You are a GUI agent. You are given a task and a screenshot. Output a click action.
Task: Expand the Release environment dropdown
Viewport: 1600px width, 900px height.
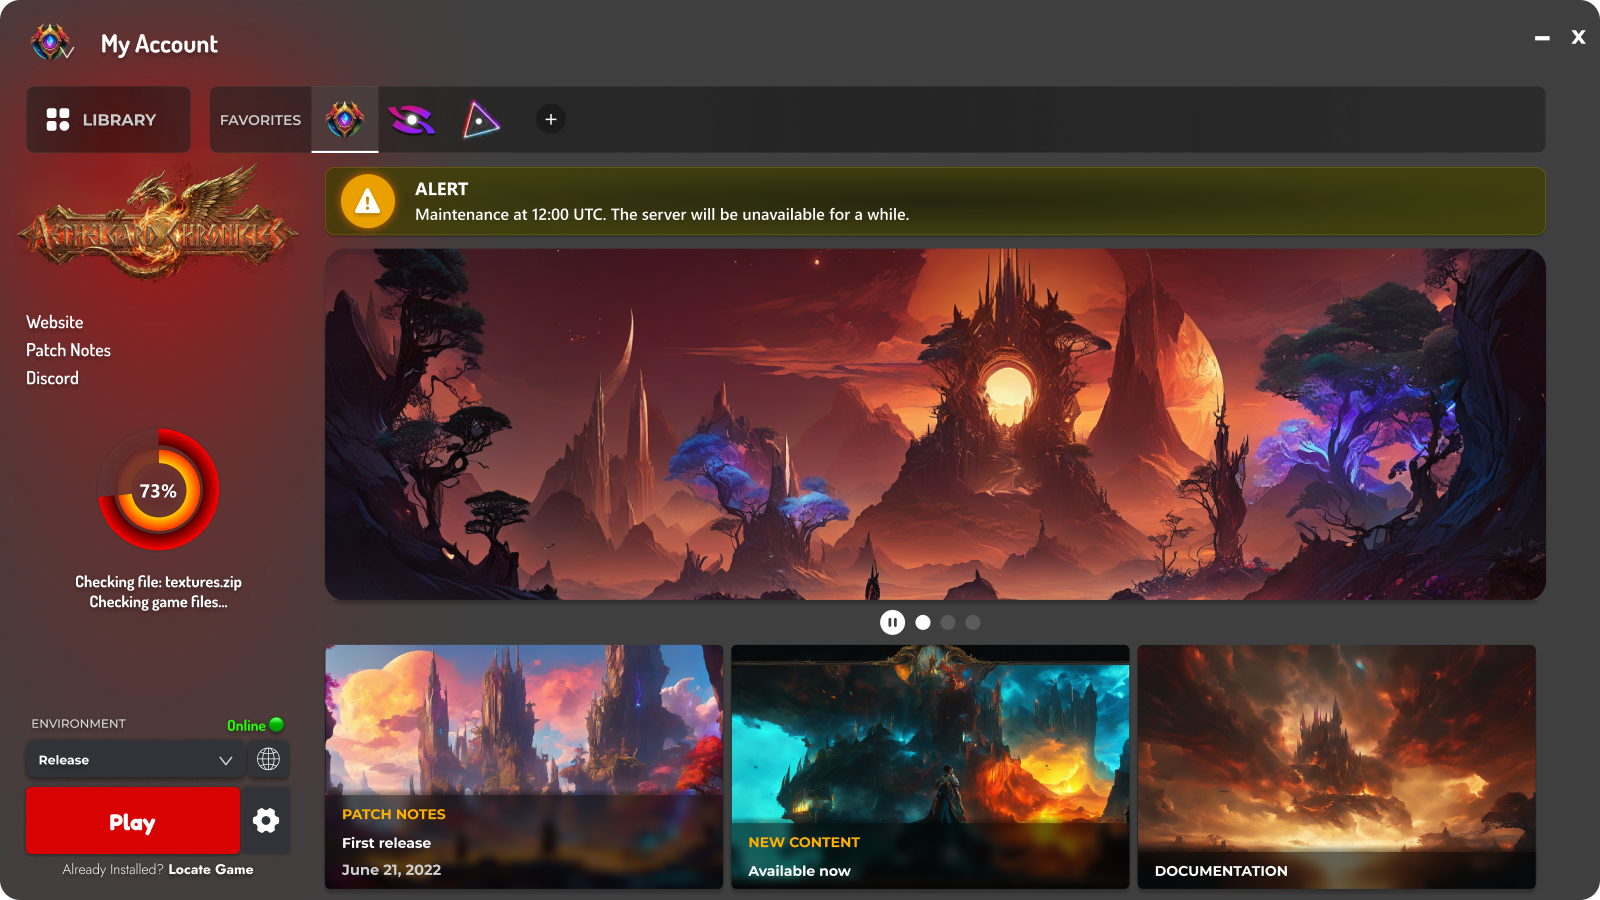135,759
